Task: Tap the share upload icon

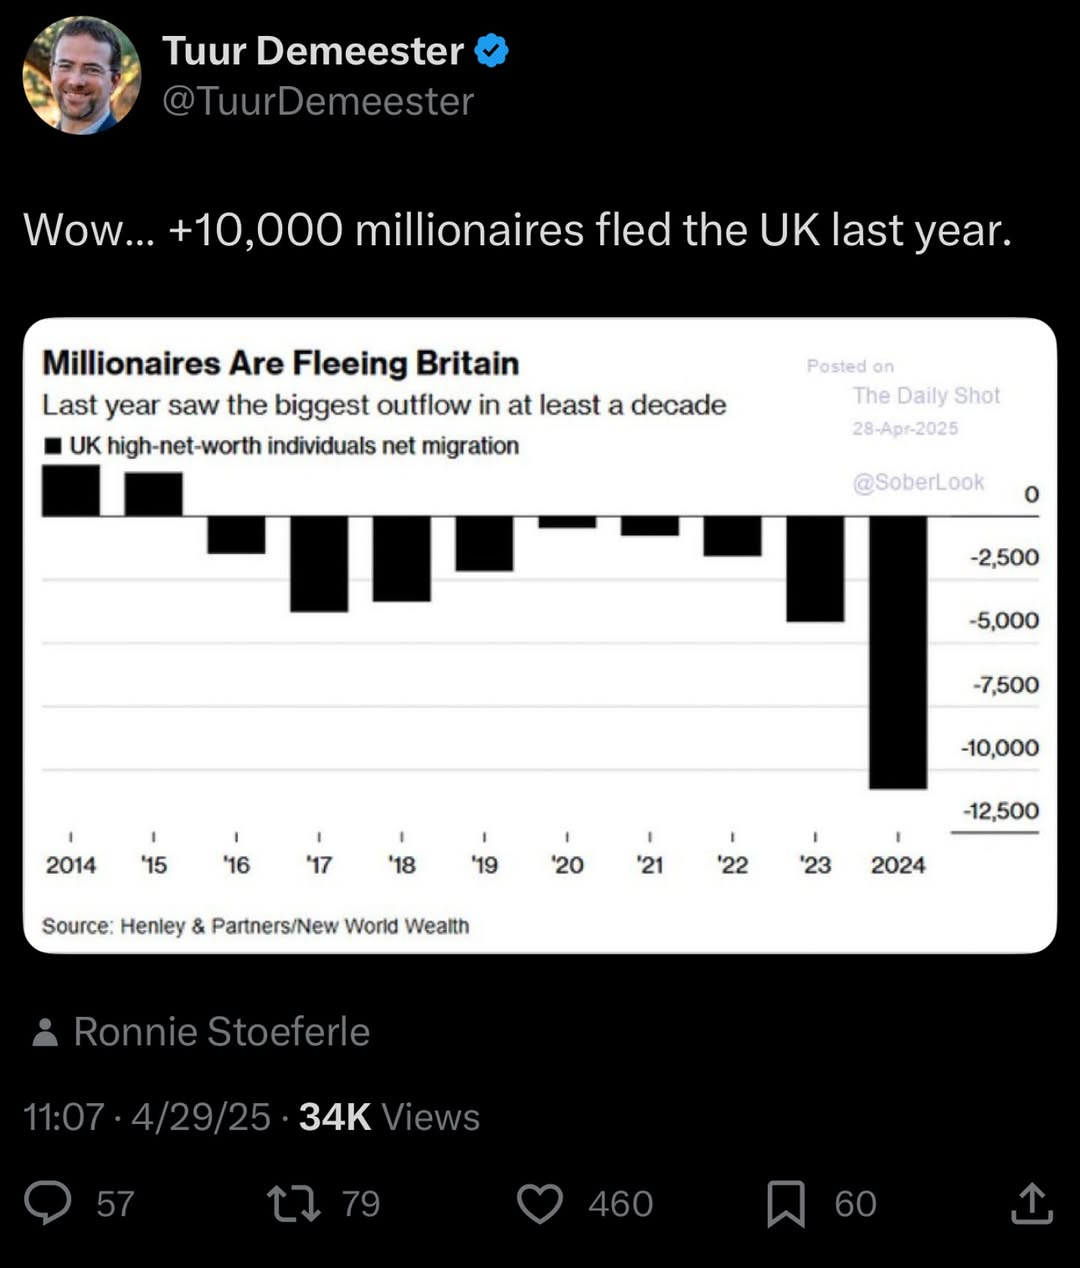Action: pos(1031,1203)
